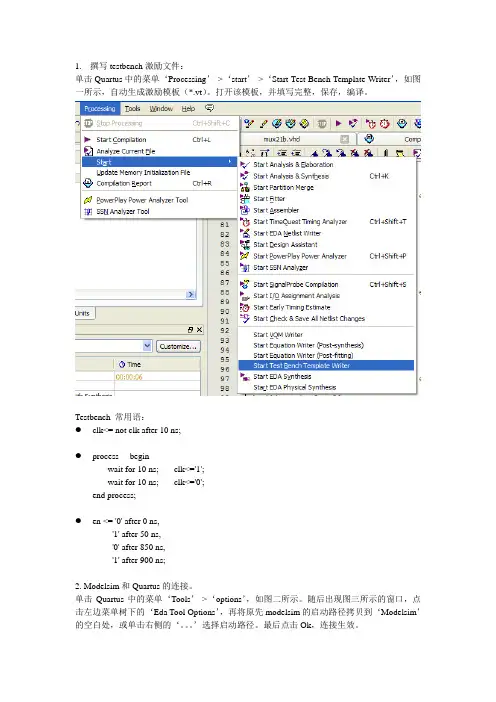Click the Start TimeQuest Timing Analyzer icon
496x702 pixels.
pos(245,222)
